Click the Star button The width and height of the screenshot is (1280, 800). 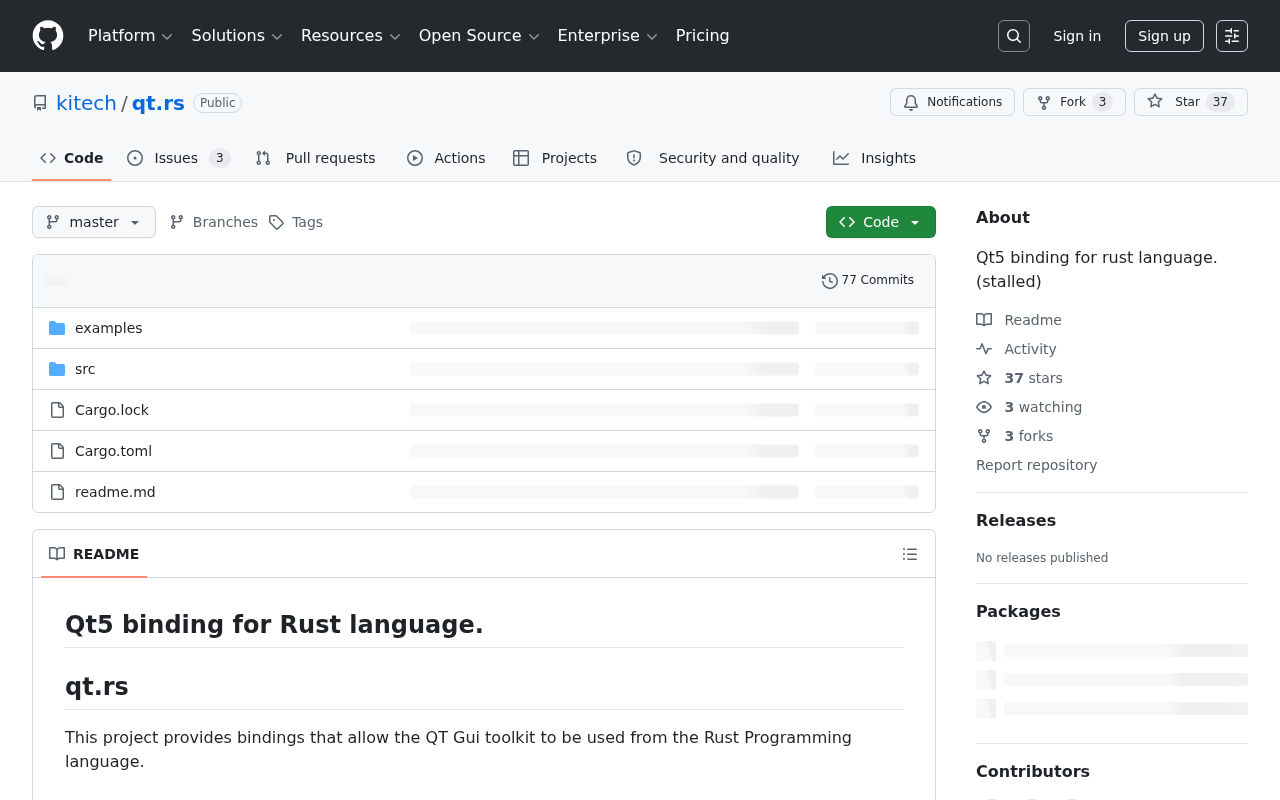[1191, 102]
